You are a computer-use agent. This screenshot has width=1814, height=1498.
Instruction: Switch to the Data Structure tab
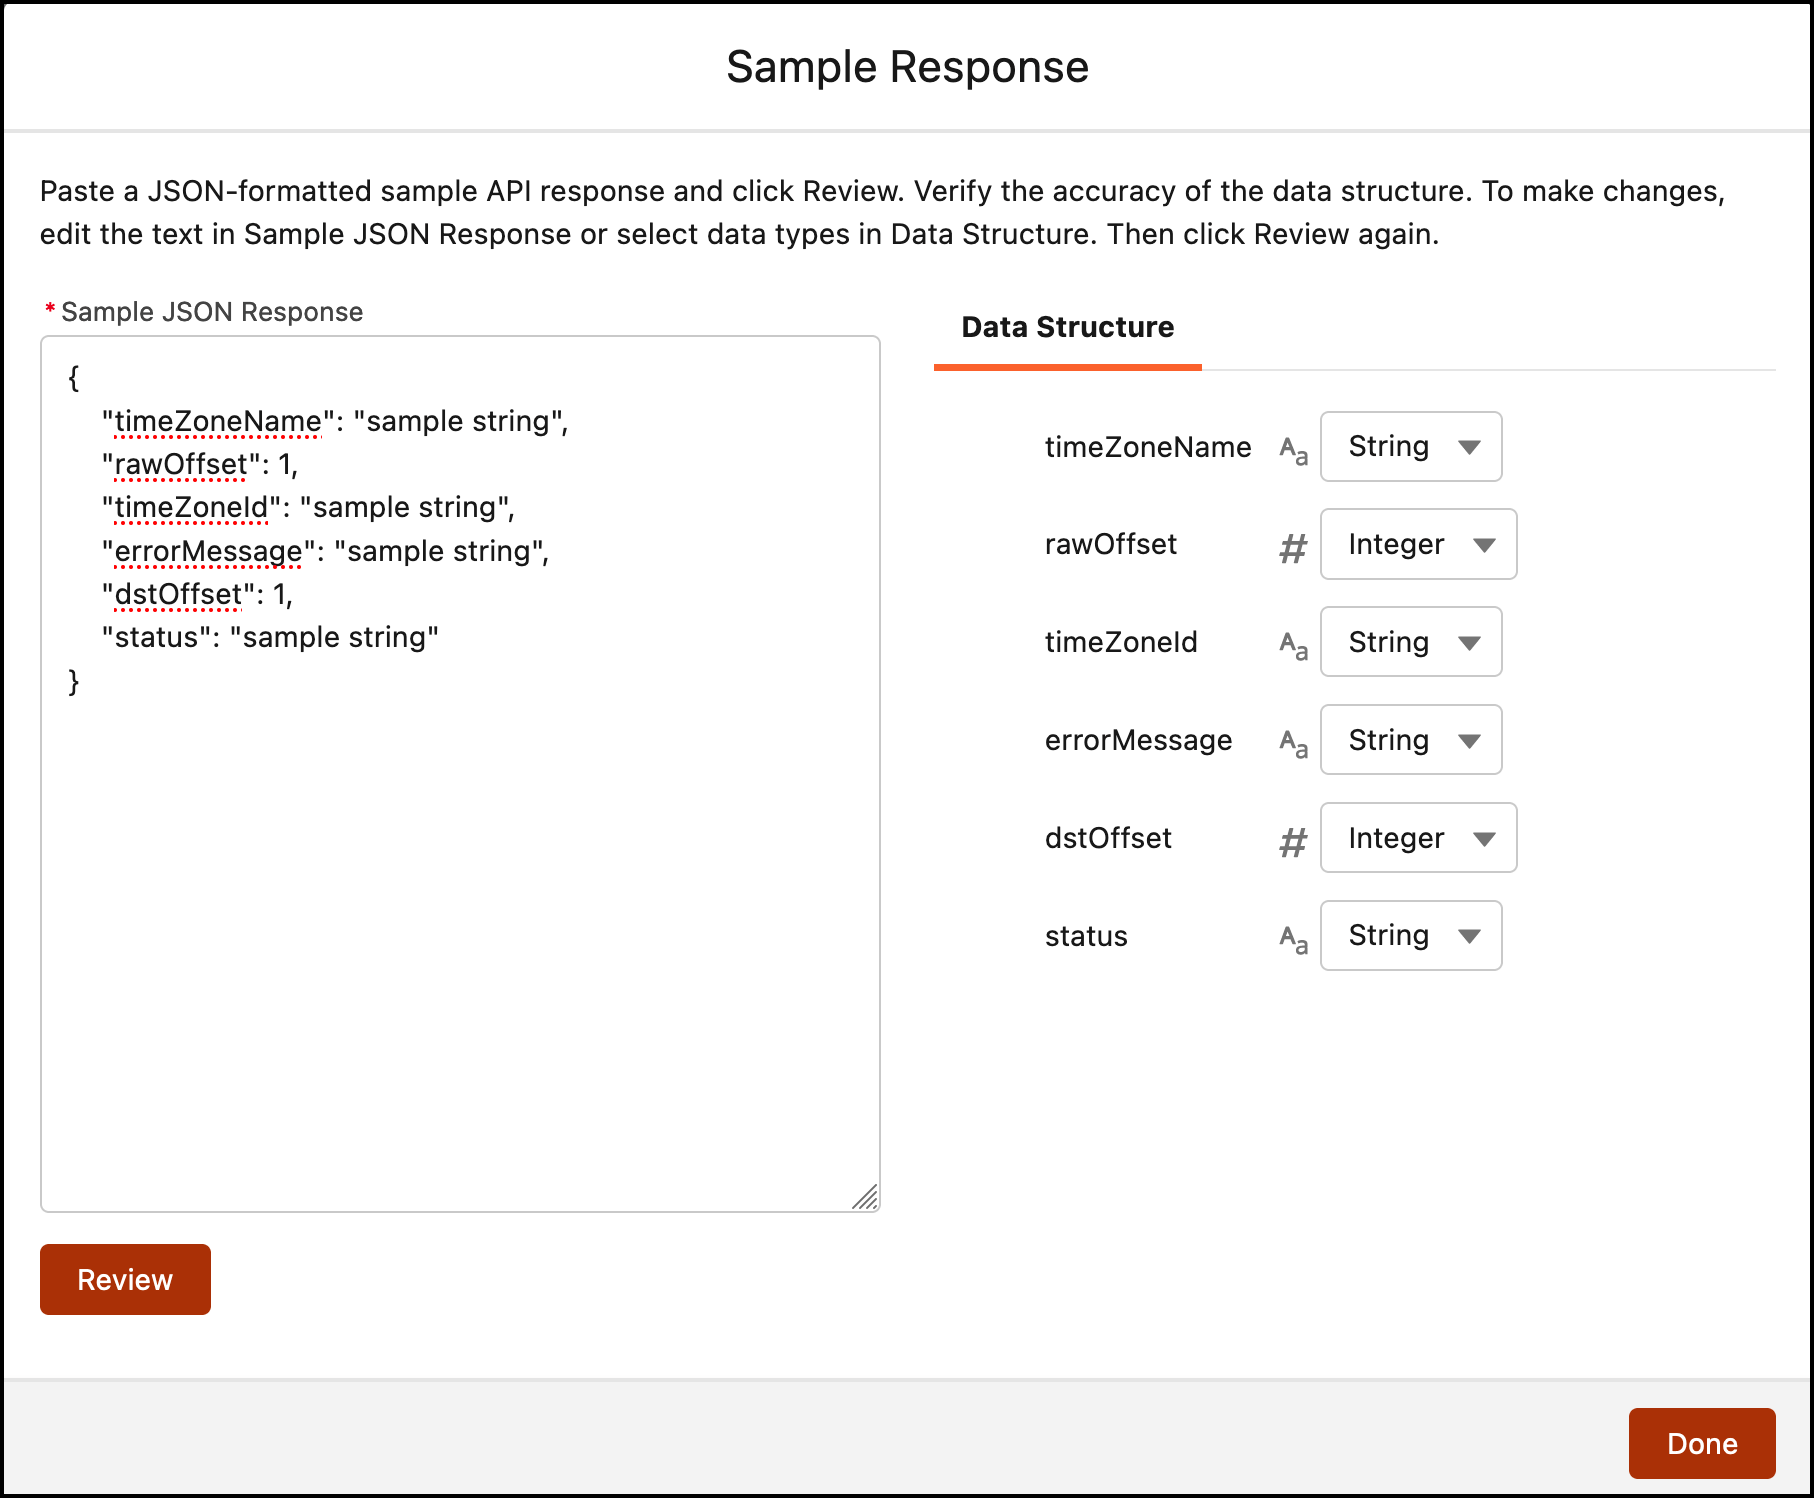pos(1066,328)
